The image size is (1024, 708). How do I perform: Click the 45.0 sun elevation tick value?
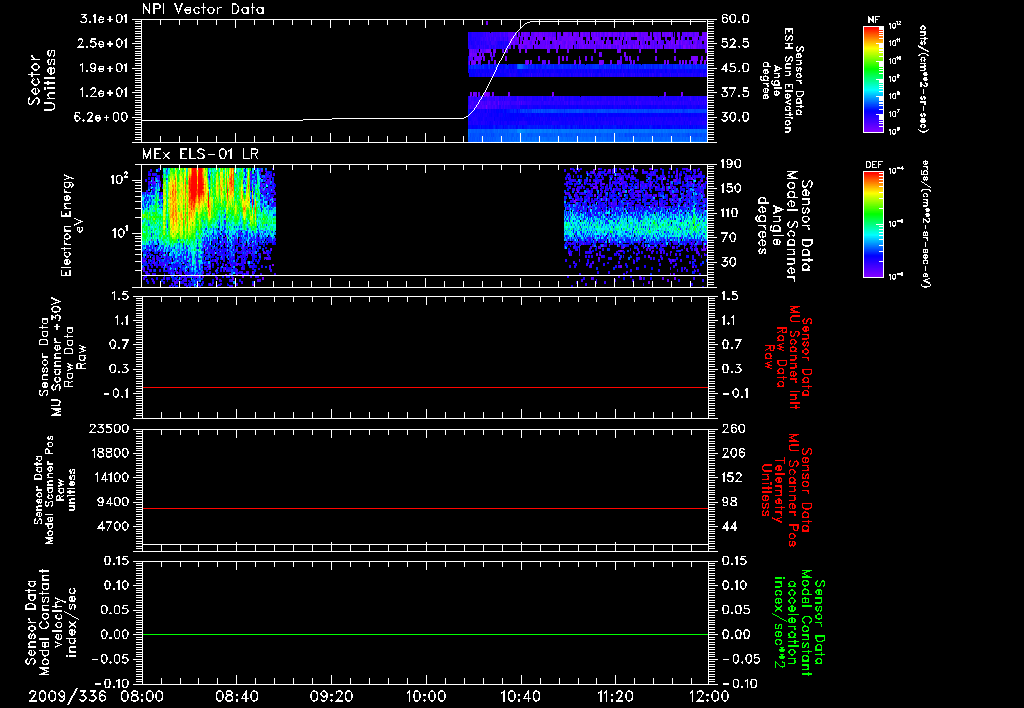click(x=735, y=68)
